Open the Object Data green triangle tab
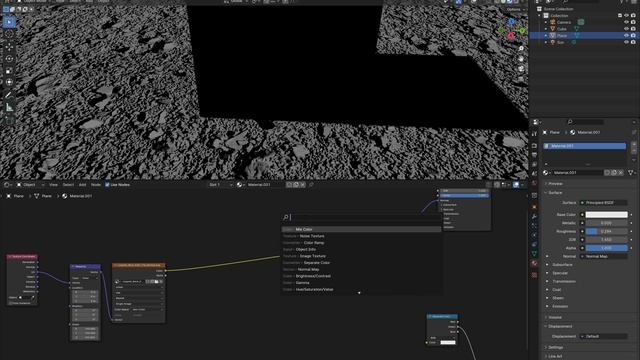This screenshot has width=640, height=360. coord(534,254)
